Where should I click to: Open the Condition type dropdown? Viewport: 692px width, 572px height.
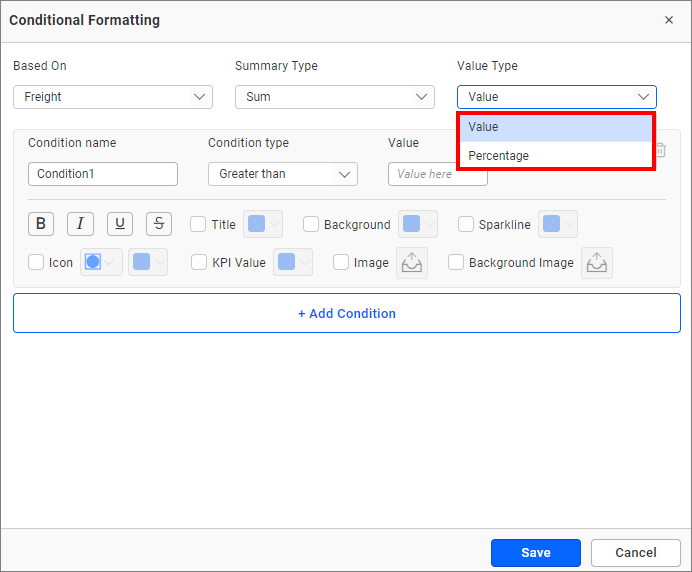point(283,174)
